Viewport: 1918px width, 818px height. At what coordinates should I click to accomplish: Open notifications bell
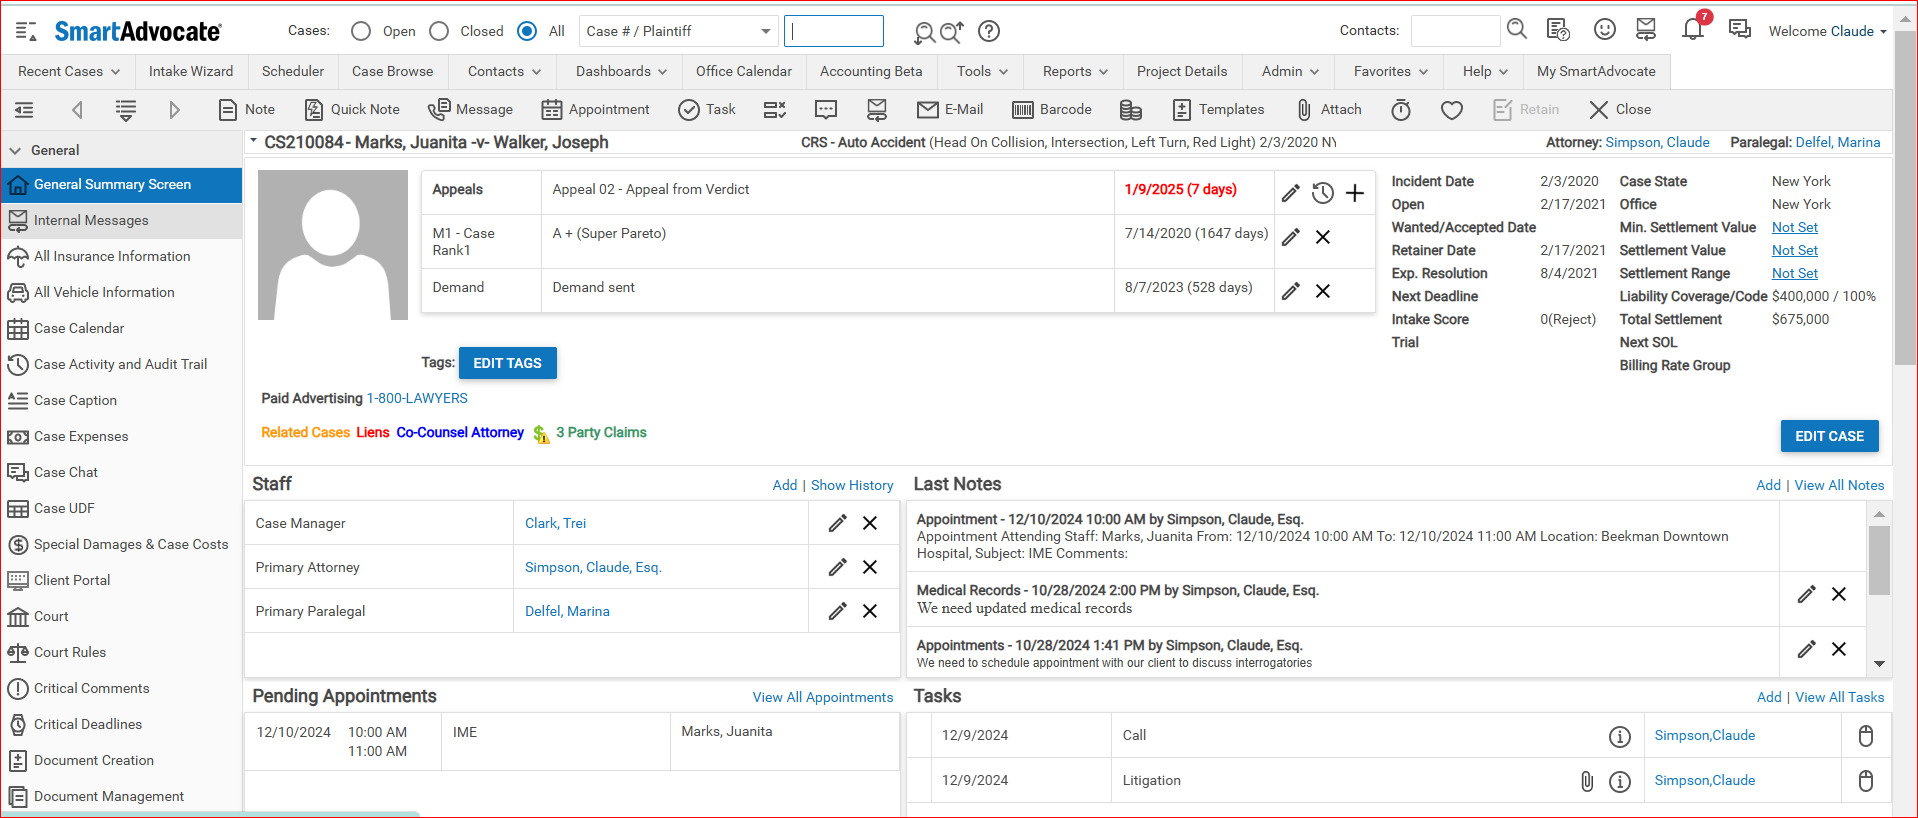[x=1693, y=29]
